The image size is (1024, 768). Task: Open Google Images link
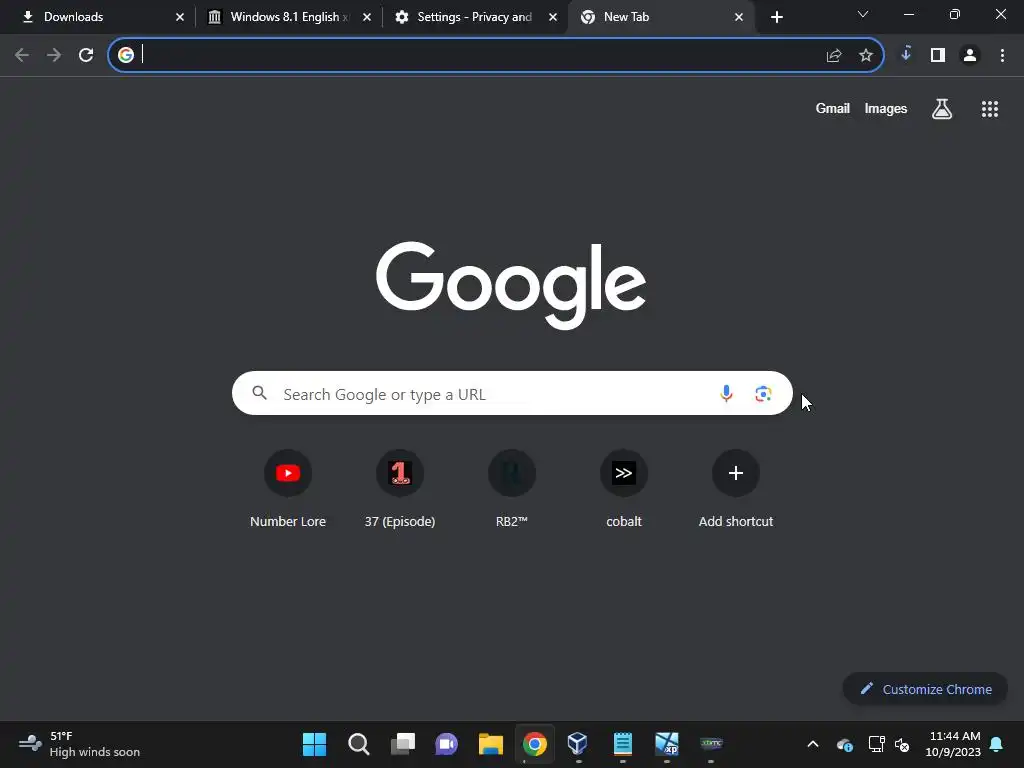coord(886,108)
